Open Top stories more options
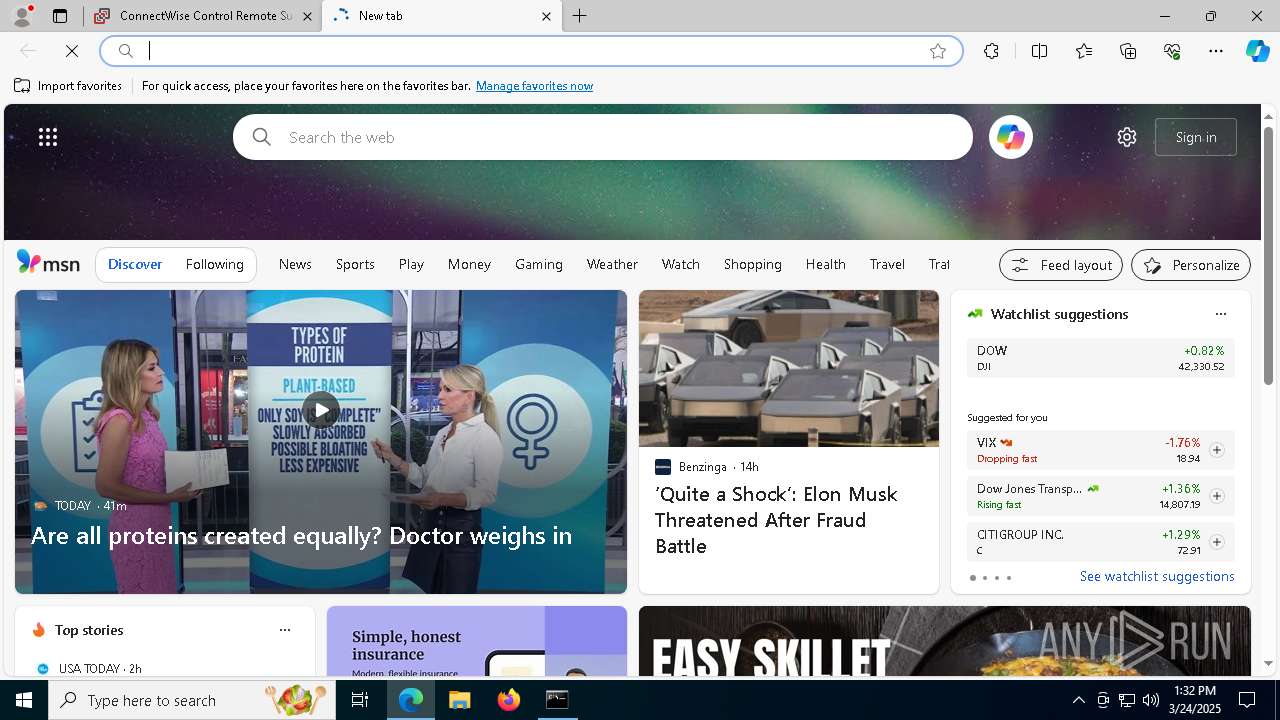 coord(285,630)
